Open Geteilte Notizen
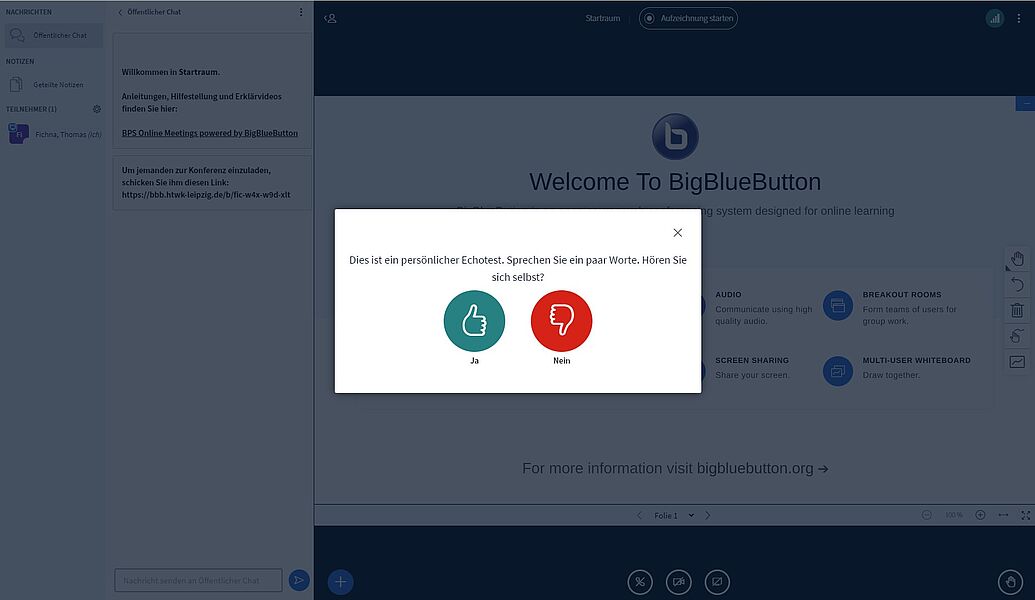Viewport: 1035px width, 600px height. tap(54, 84)
